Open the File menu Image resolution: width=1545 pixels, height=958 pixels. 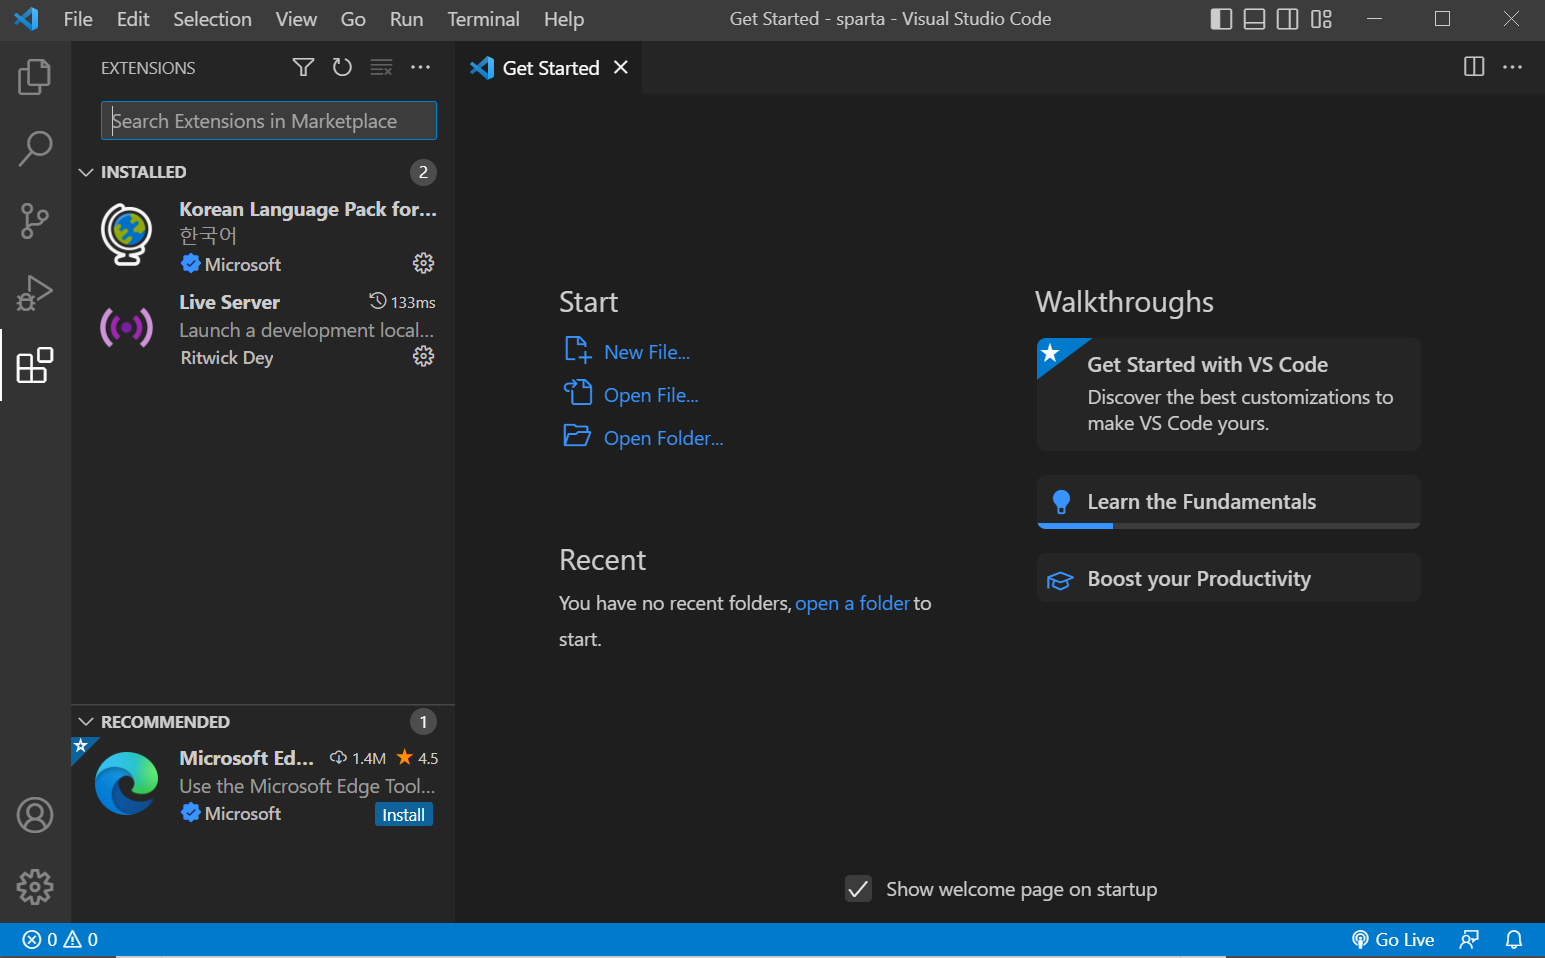pyautogui.click(x=78, y=19)
